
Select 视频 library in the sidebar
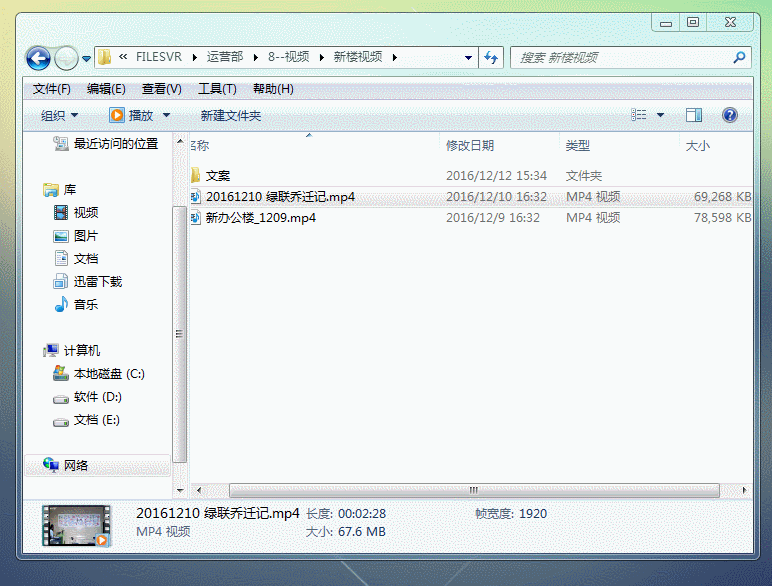pyautogui.click(x=76, y=213)
